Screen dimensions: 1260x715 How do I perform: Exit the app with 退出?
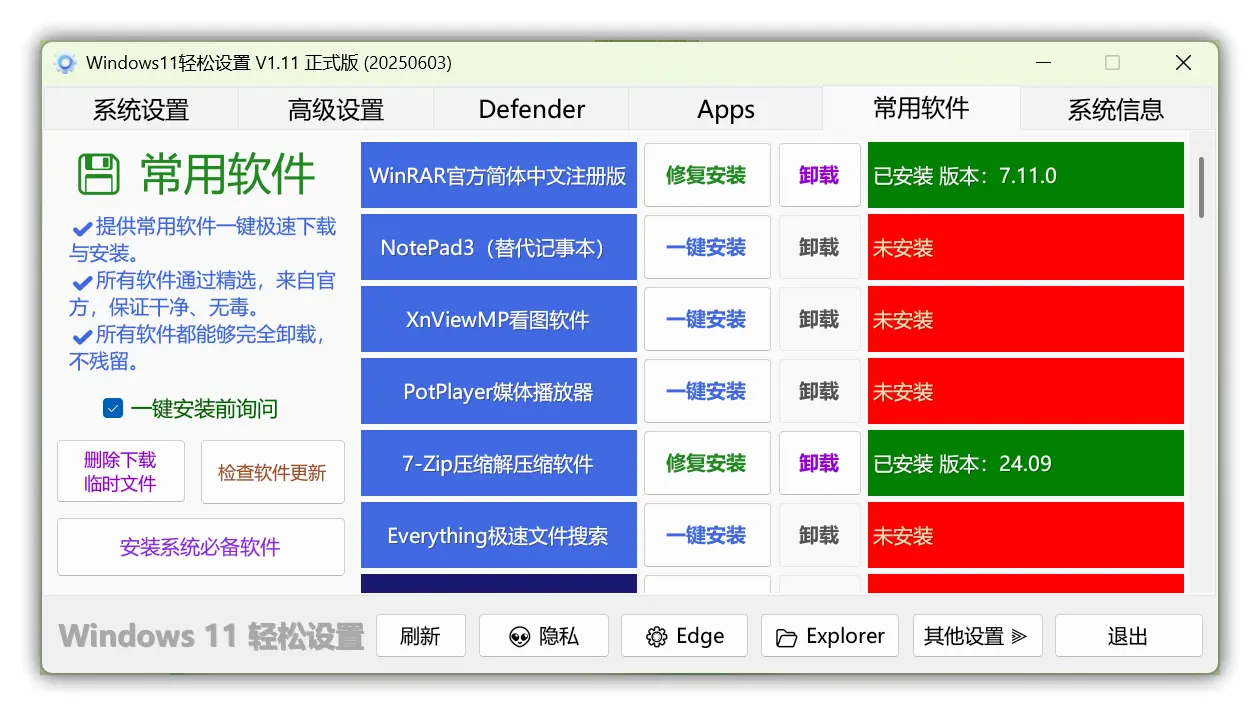tap(1128, 636)
